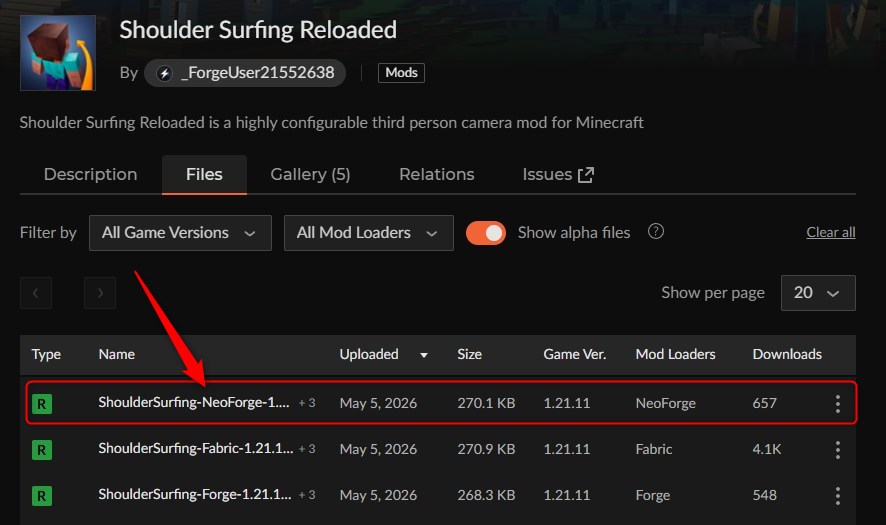Image resolution: width=886 pixels, height=525 pixels.
Task: Click the Game Ver. column header
Action: click(575, 354)
